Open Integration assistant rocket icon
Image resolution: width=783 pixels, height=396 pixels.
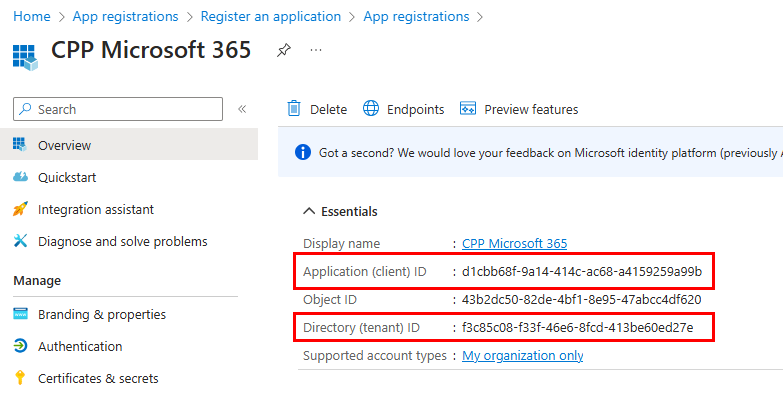[x=20, y=209]
